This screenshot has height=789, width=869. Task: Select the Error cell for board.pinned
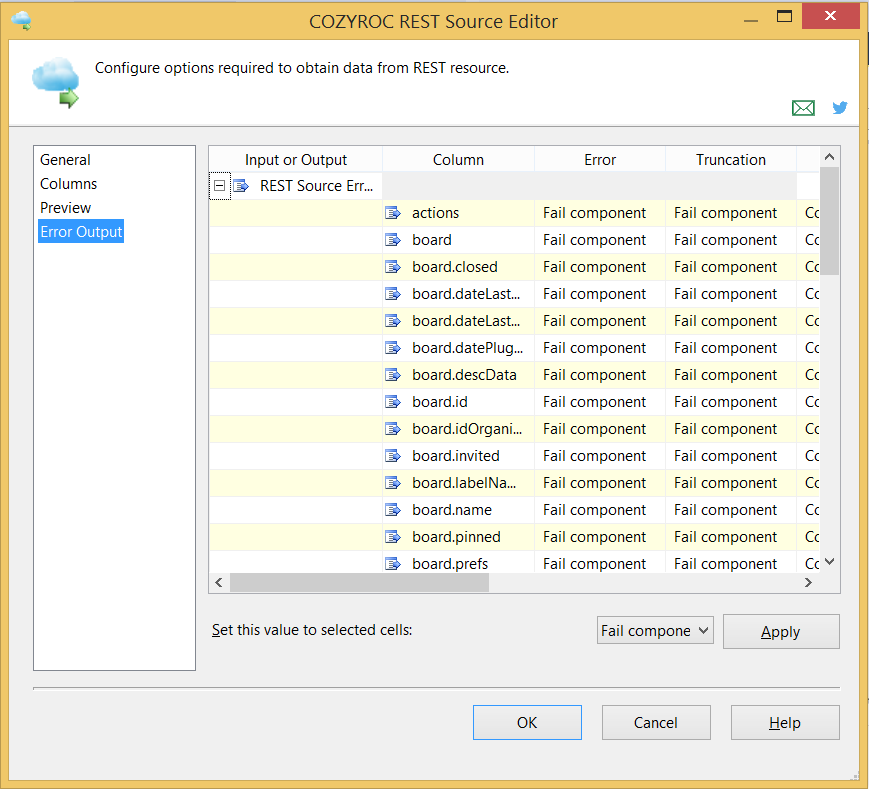(x=600, y=537)
